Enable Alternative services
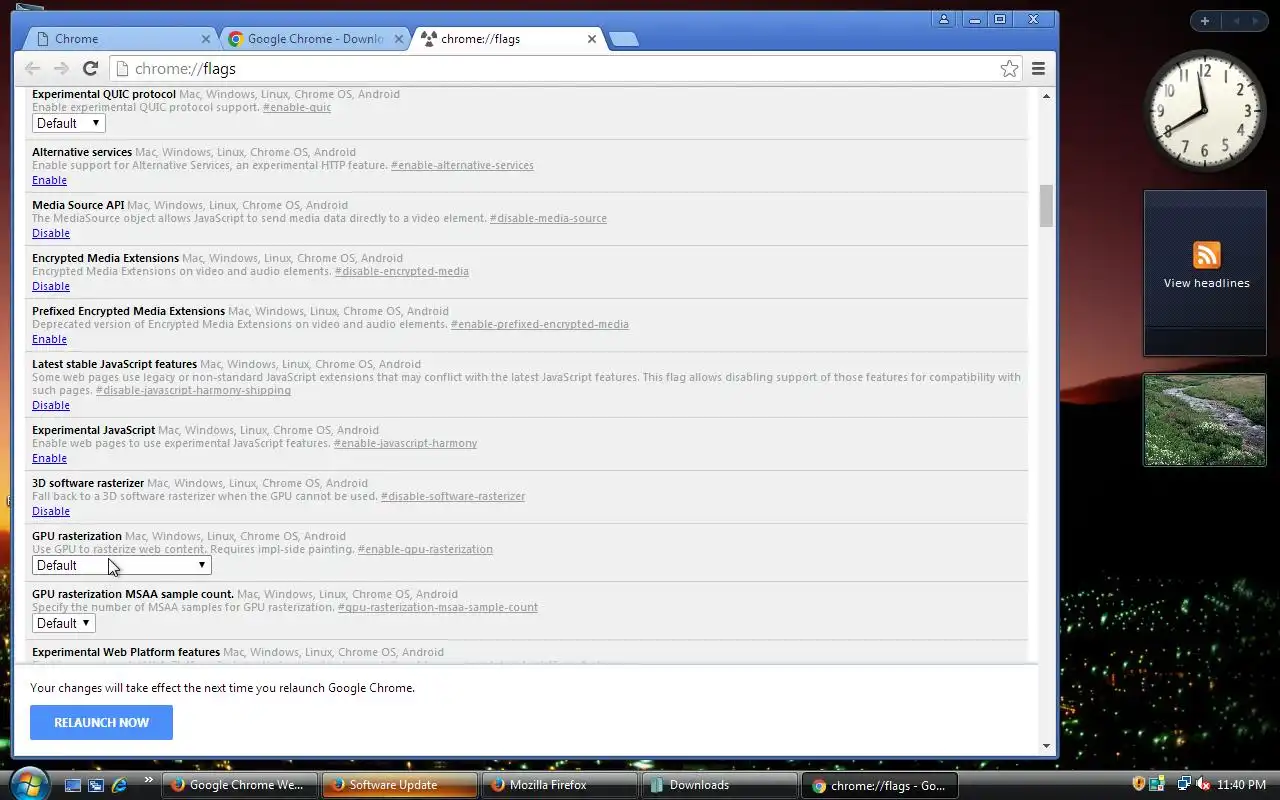This screenshot has width=1280, height=800. (49, 180)
